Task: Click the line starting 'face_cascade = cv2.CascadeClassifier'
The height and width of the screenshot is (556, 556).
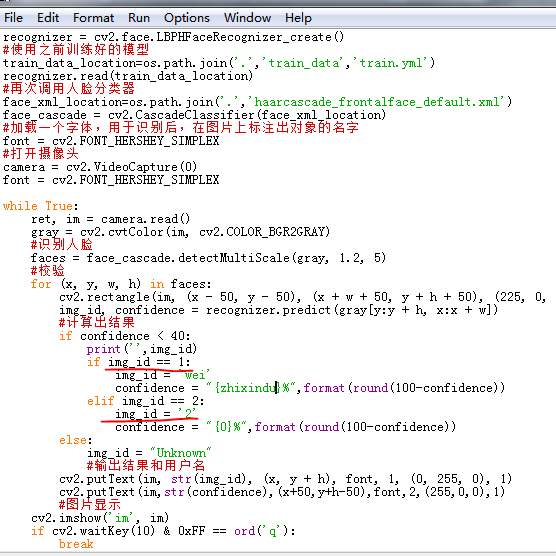Action: pyautogui.click(x=194, y=115)
